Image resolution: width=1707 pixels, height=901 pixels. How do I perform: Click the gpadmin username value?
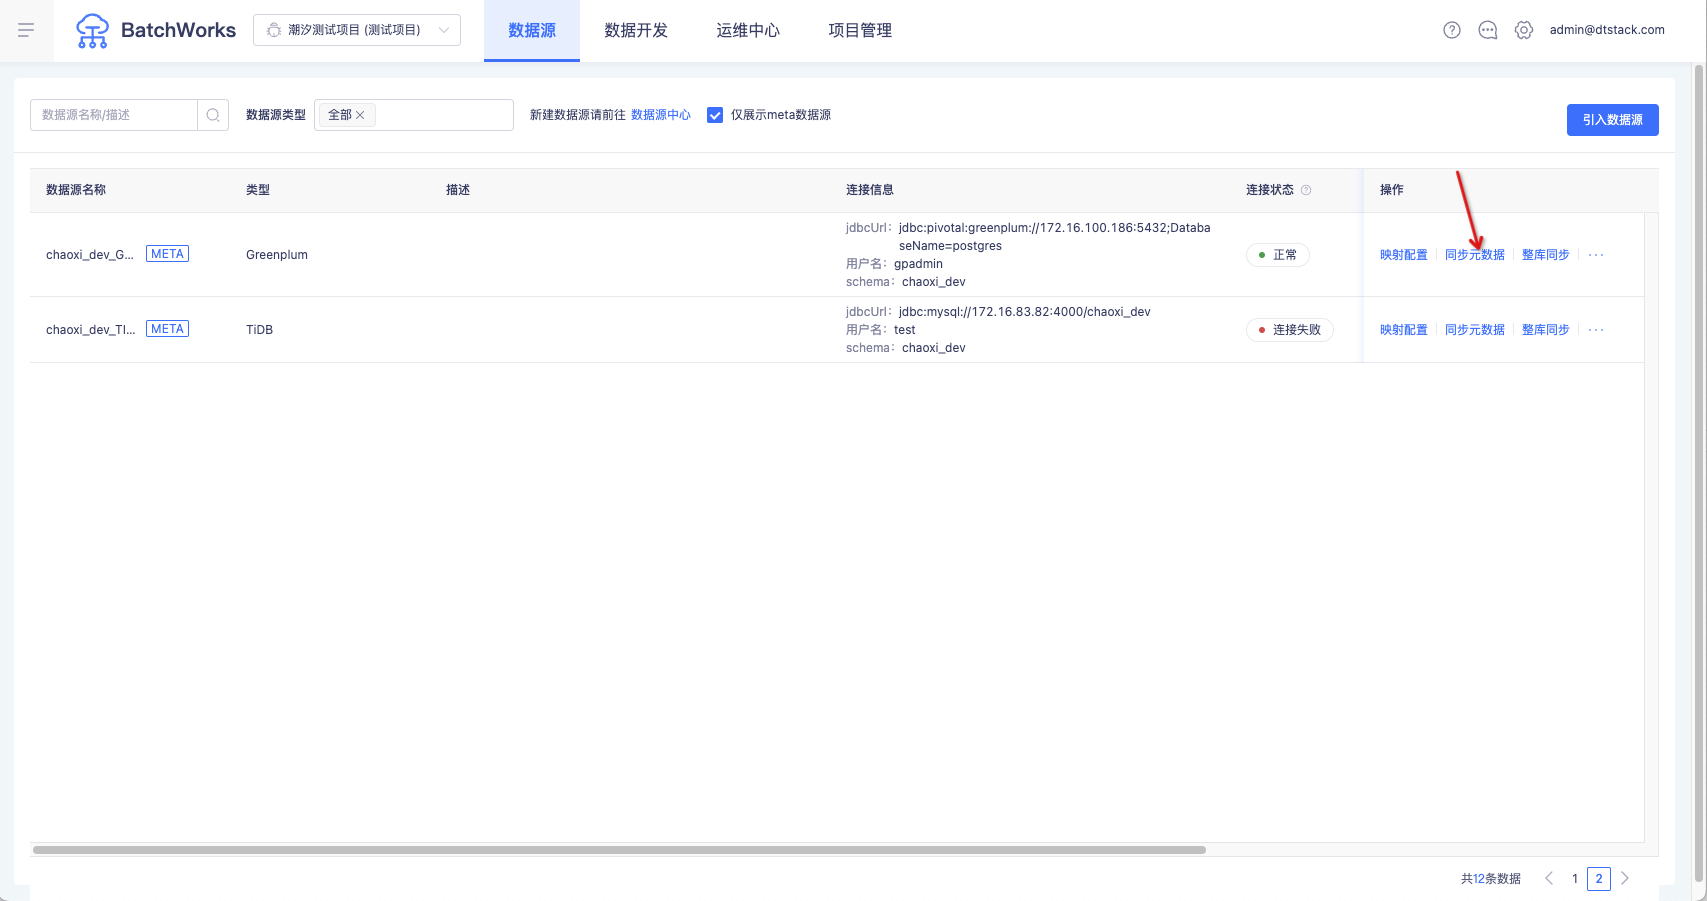click(x=918, y=264)
